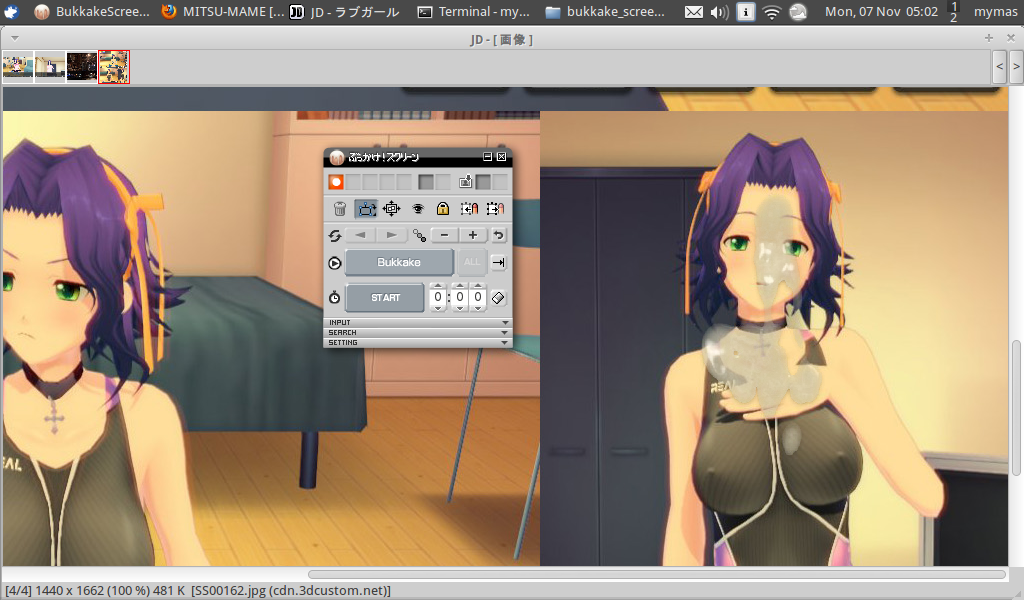Click the skip-to-end arrow beside ALL

pyautogui.click(x=499, y=263)
